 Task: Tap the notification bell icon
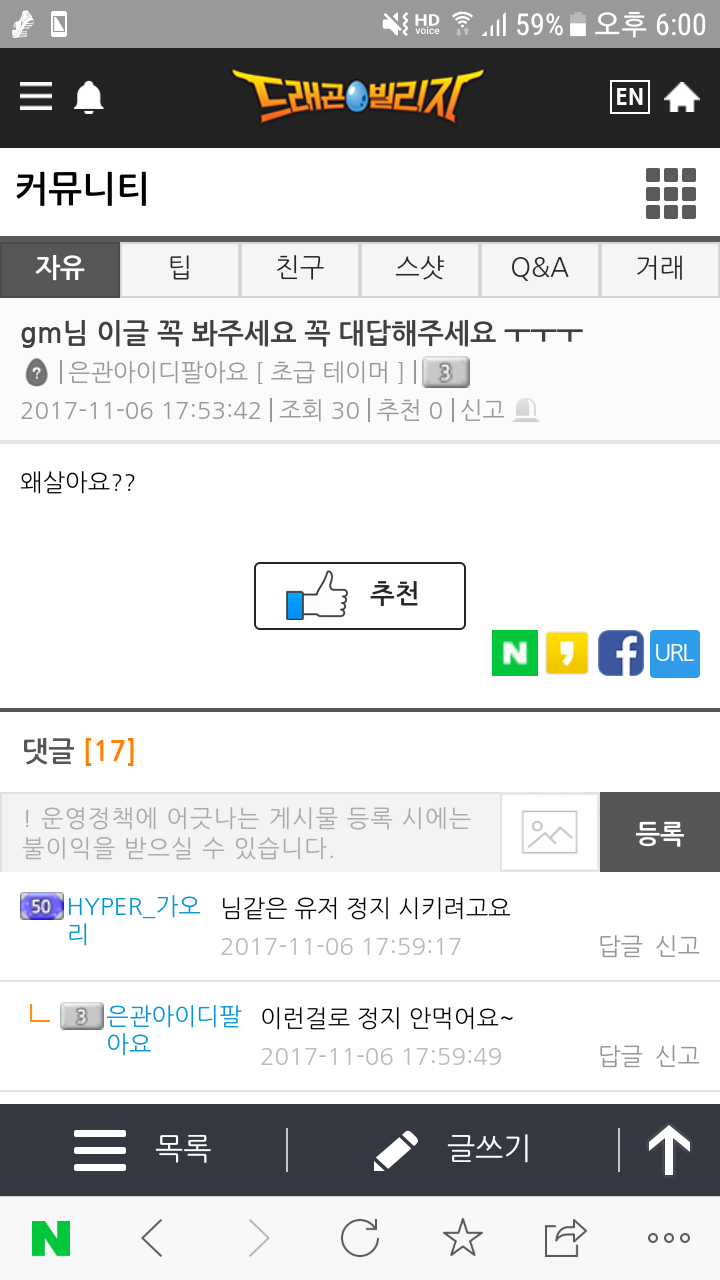pos(89,97)
